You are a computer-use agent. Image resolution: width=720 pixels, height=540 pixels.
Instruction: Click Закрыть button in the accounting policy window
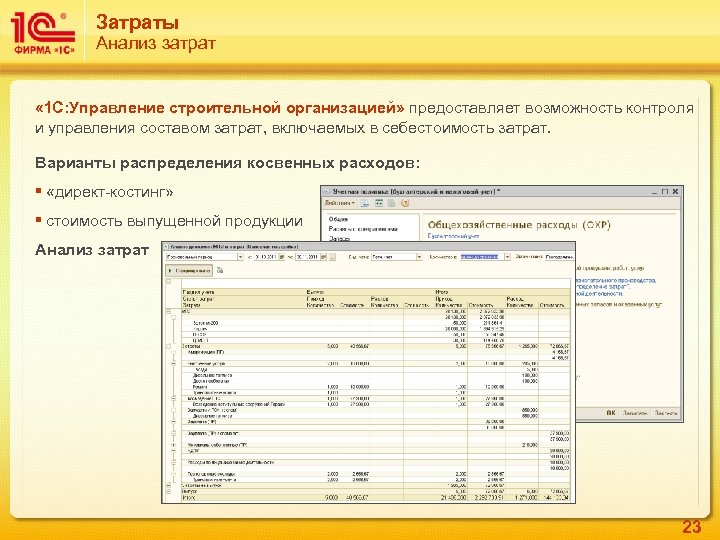[x=665, y=413]
